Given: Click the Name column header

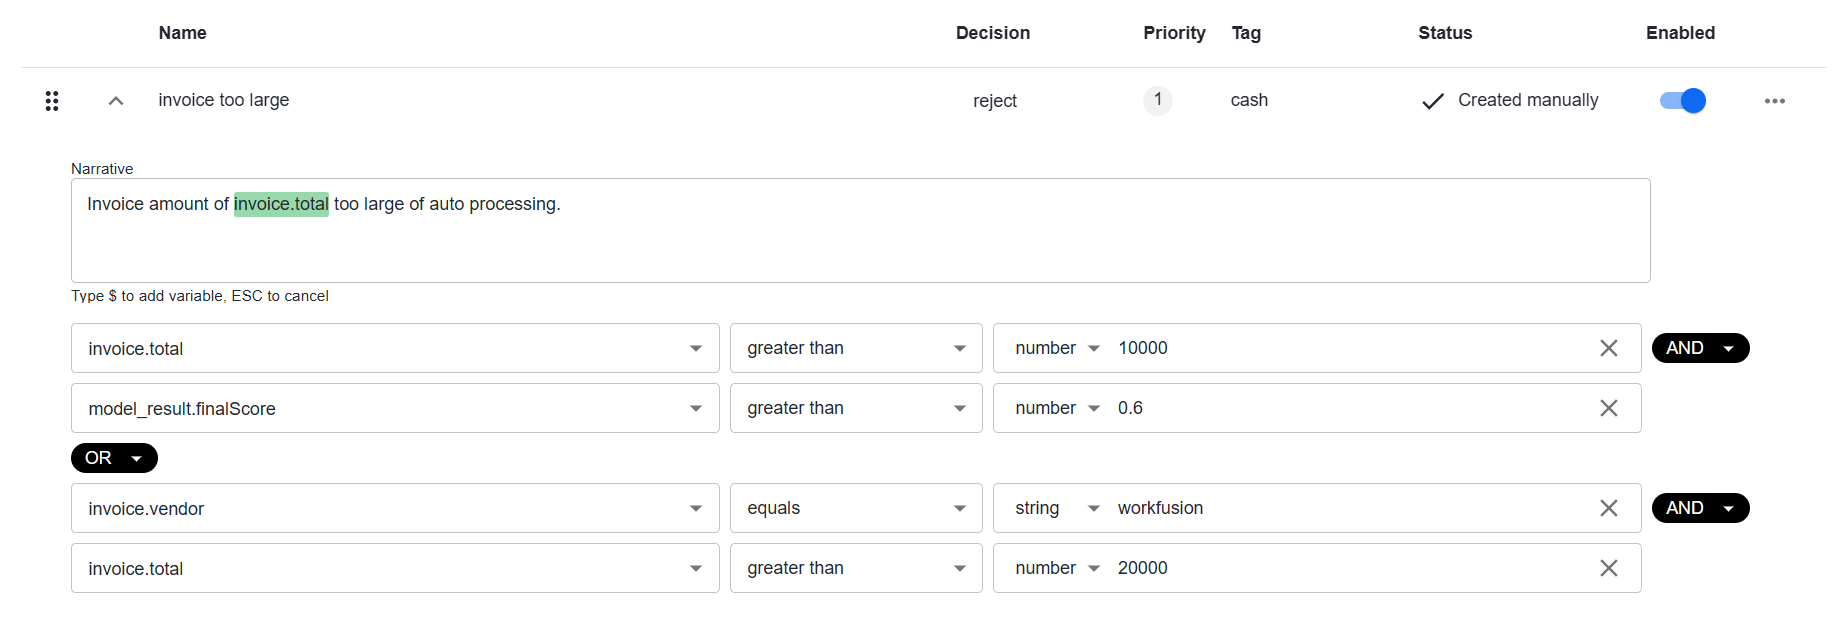Looking at the screenshot, I should pos(183,33).
